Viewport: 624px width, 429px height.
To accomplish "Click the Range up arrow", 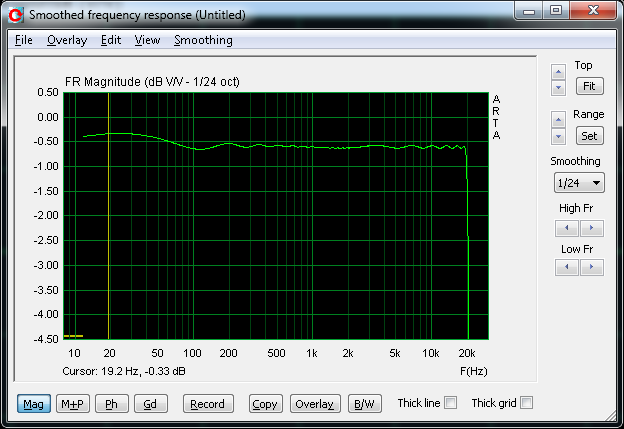I will 558,120.
